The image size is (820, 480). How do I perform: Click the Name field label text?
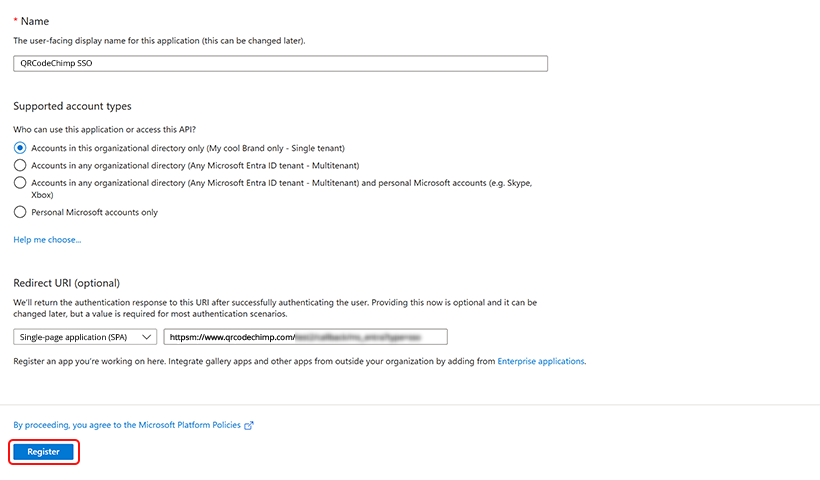pyautogui.click(x=35, y=21)
